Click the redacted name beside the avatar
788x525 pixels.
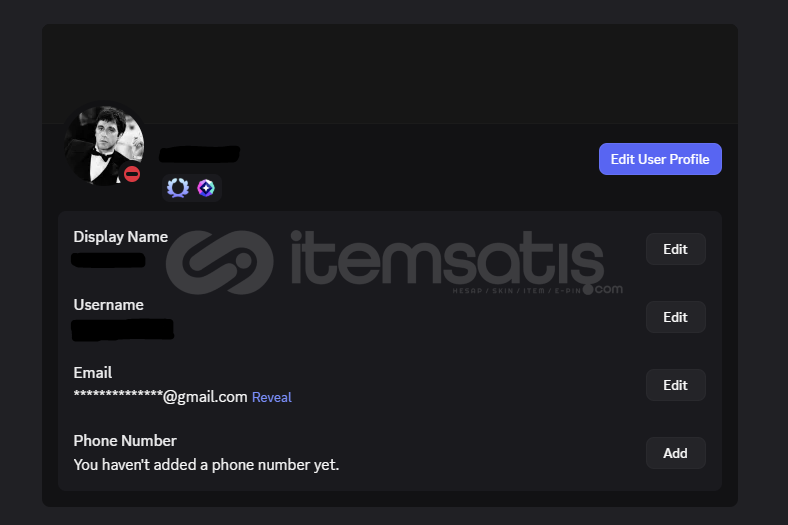(199, 154)
